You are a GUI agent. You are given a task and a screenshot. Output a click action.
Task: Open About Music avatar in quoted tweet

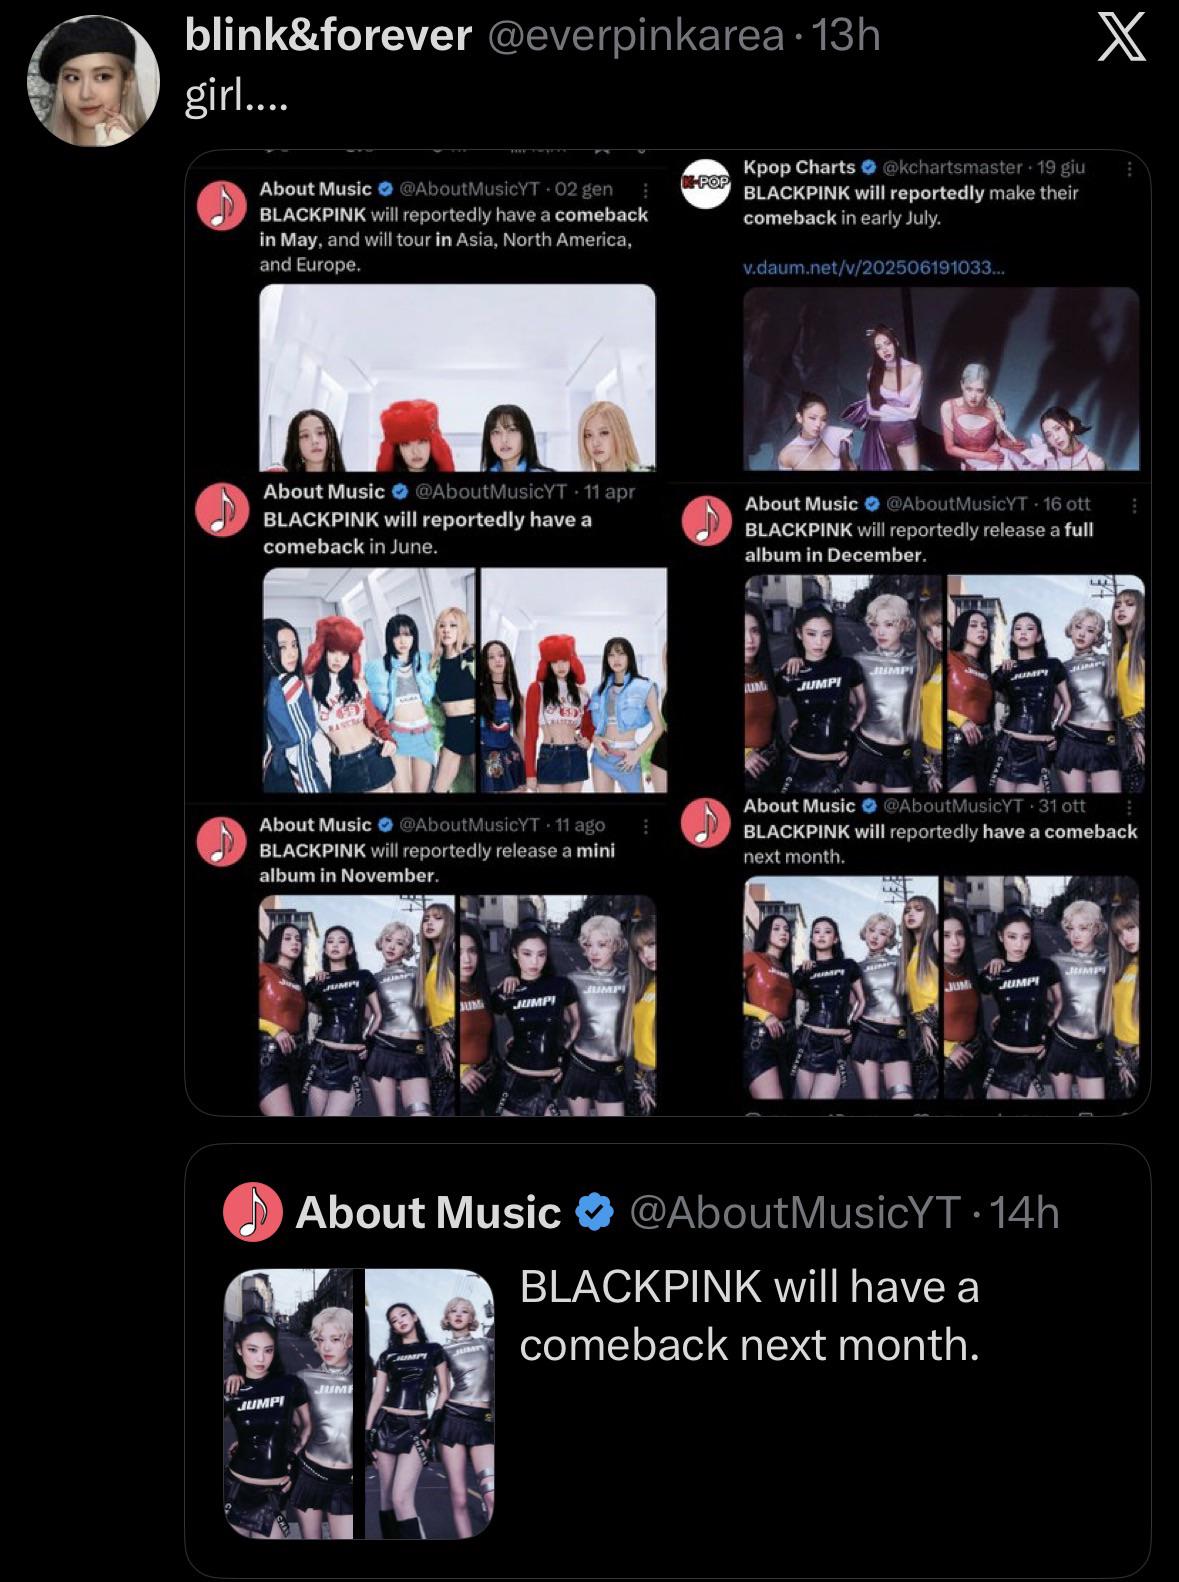point(253,1212)
